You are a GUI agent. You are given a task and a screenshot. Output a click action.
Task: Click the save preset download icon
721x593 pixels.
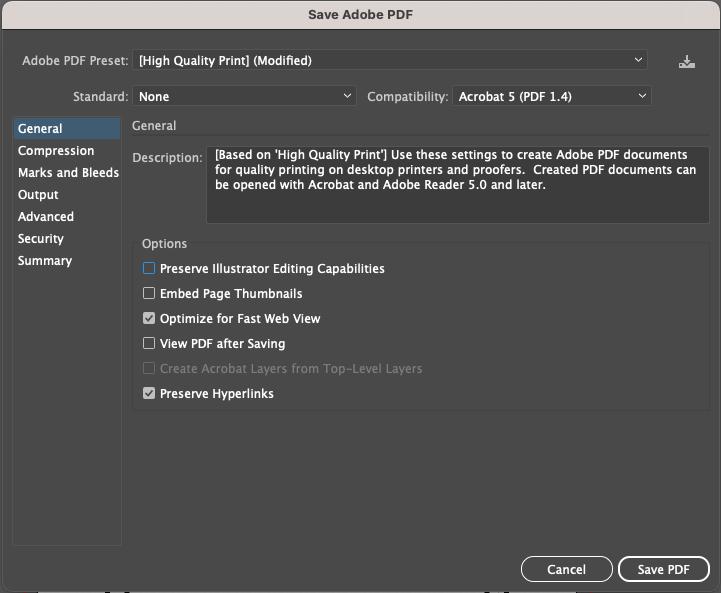[x=687, y=61]
